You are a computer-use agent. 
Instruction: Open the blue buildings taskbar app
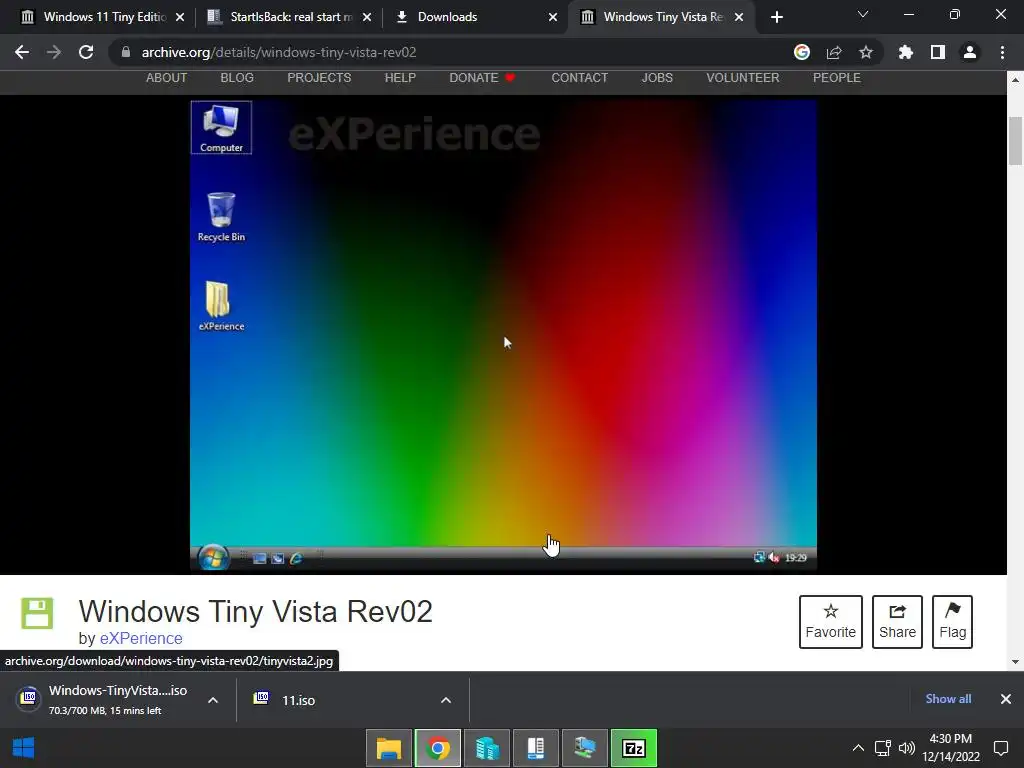pyautogui.click(x=487, y=748)
